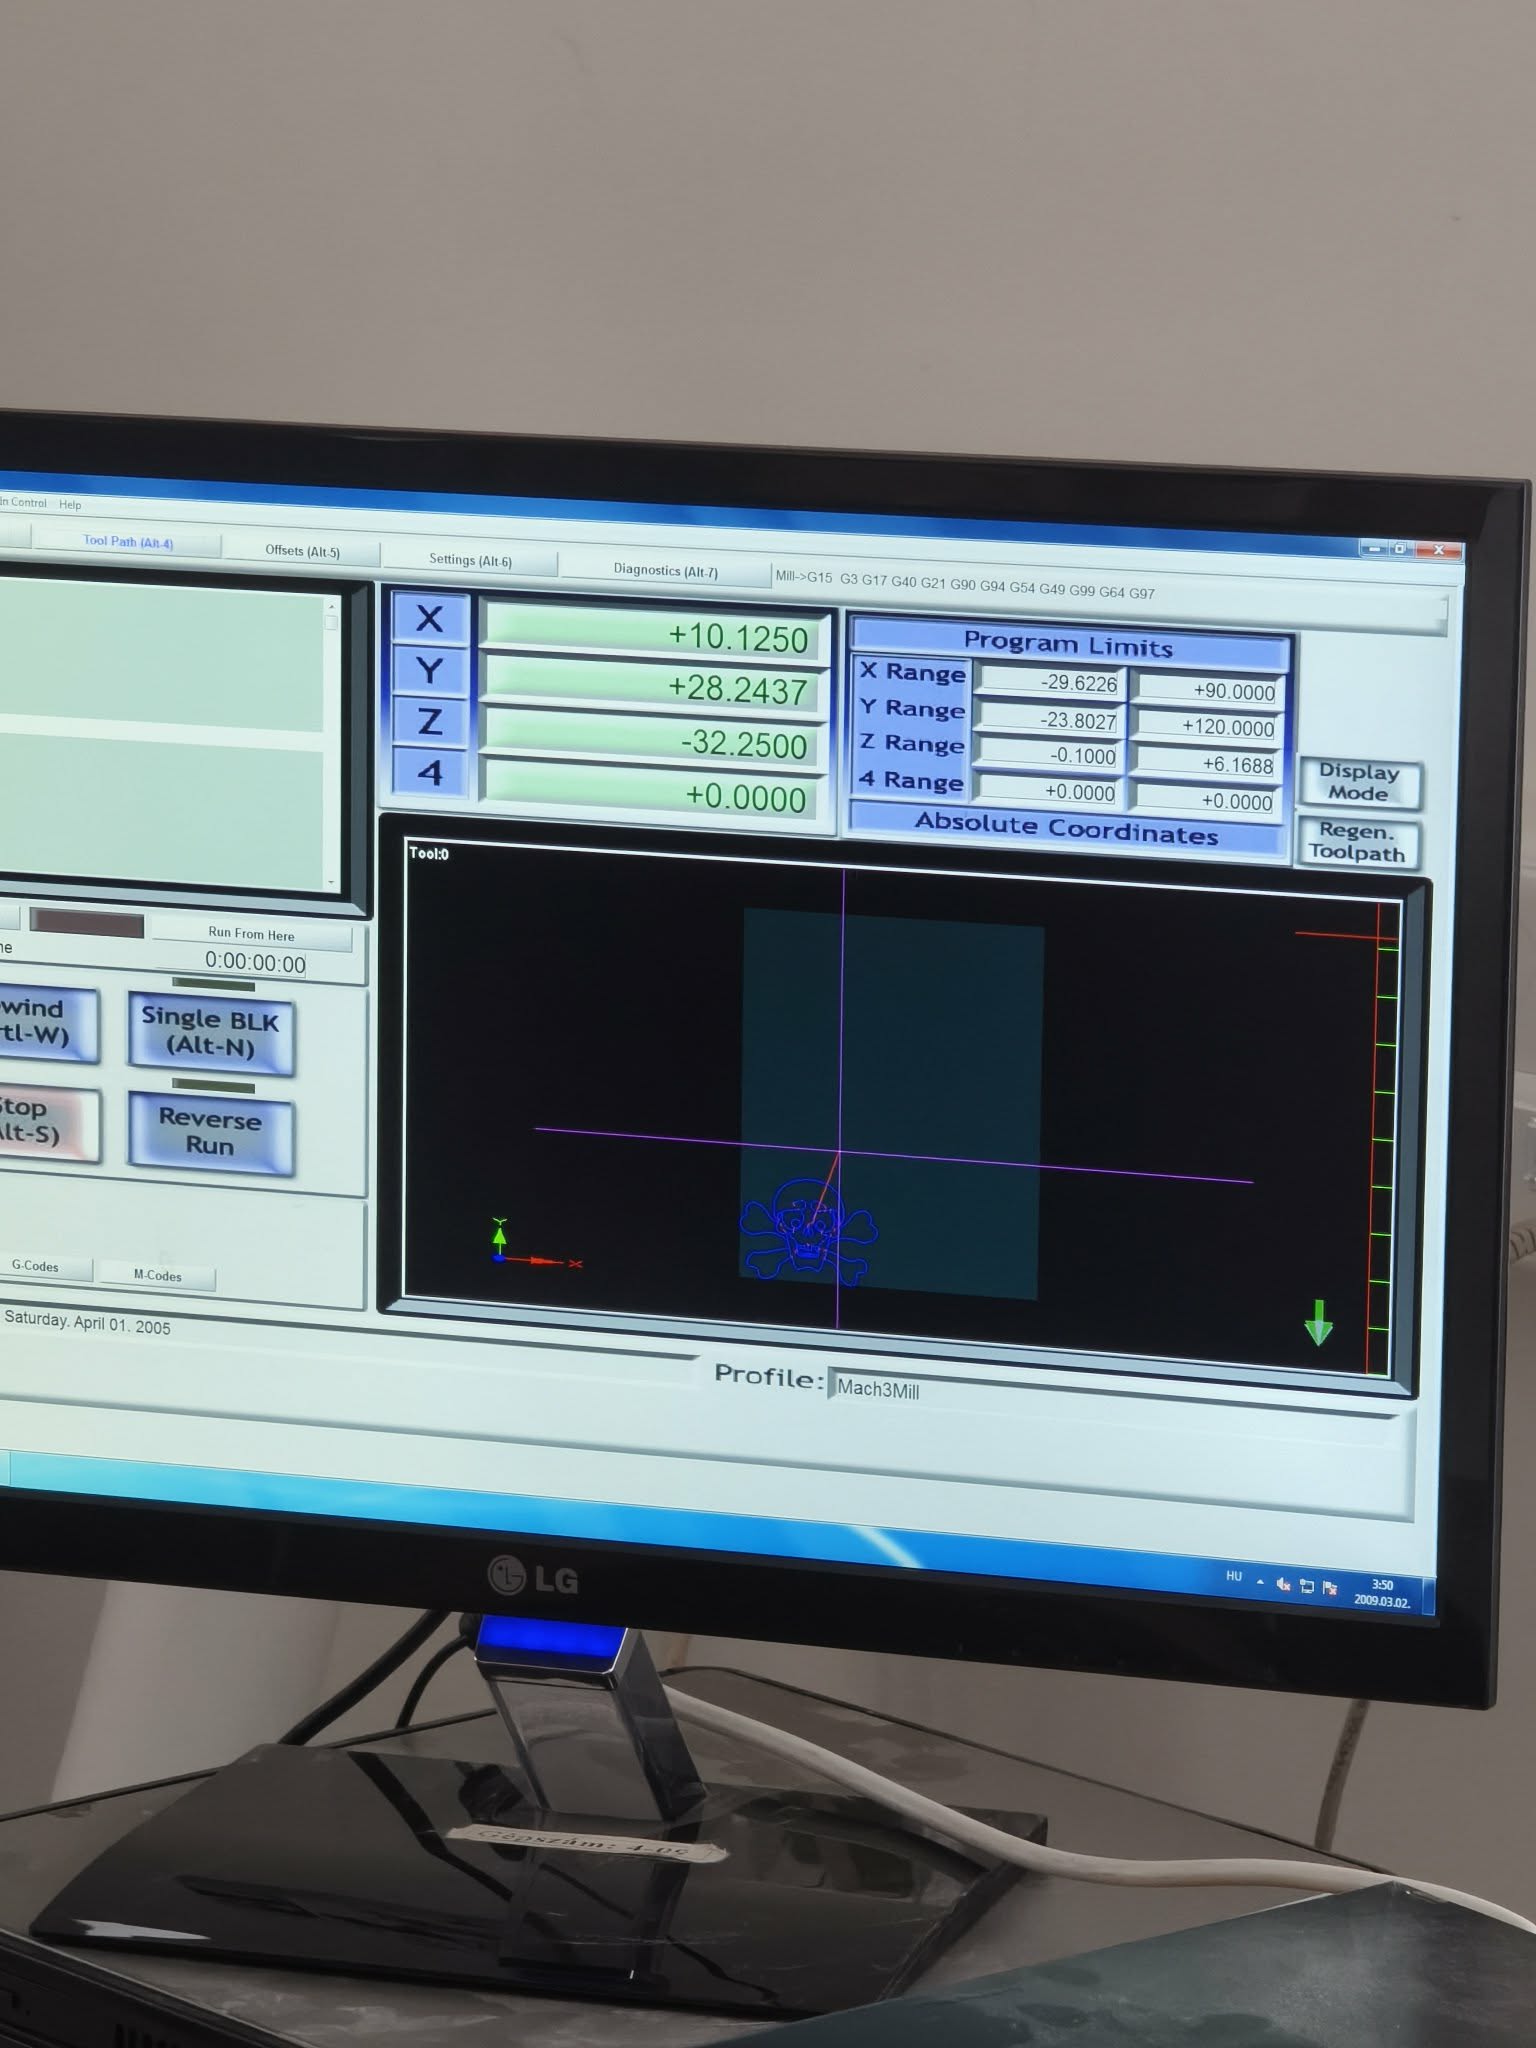Click the network icon in system tray

tap(1306, 1587)
